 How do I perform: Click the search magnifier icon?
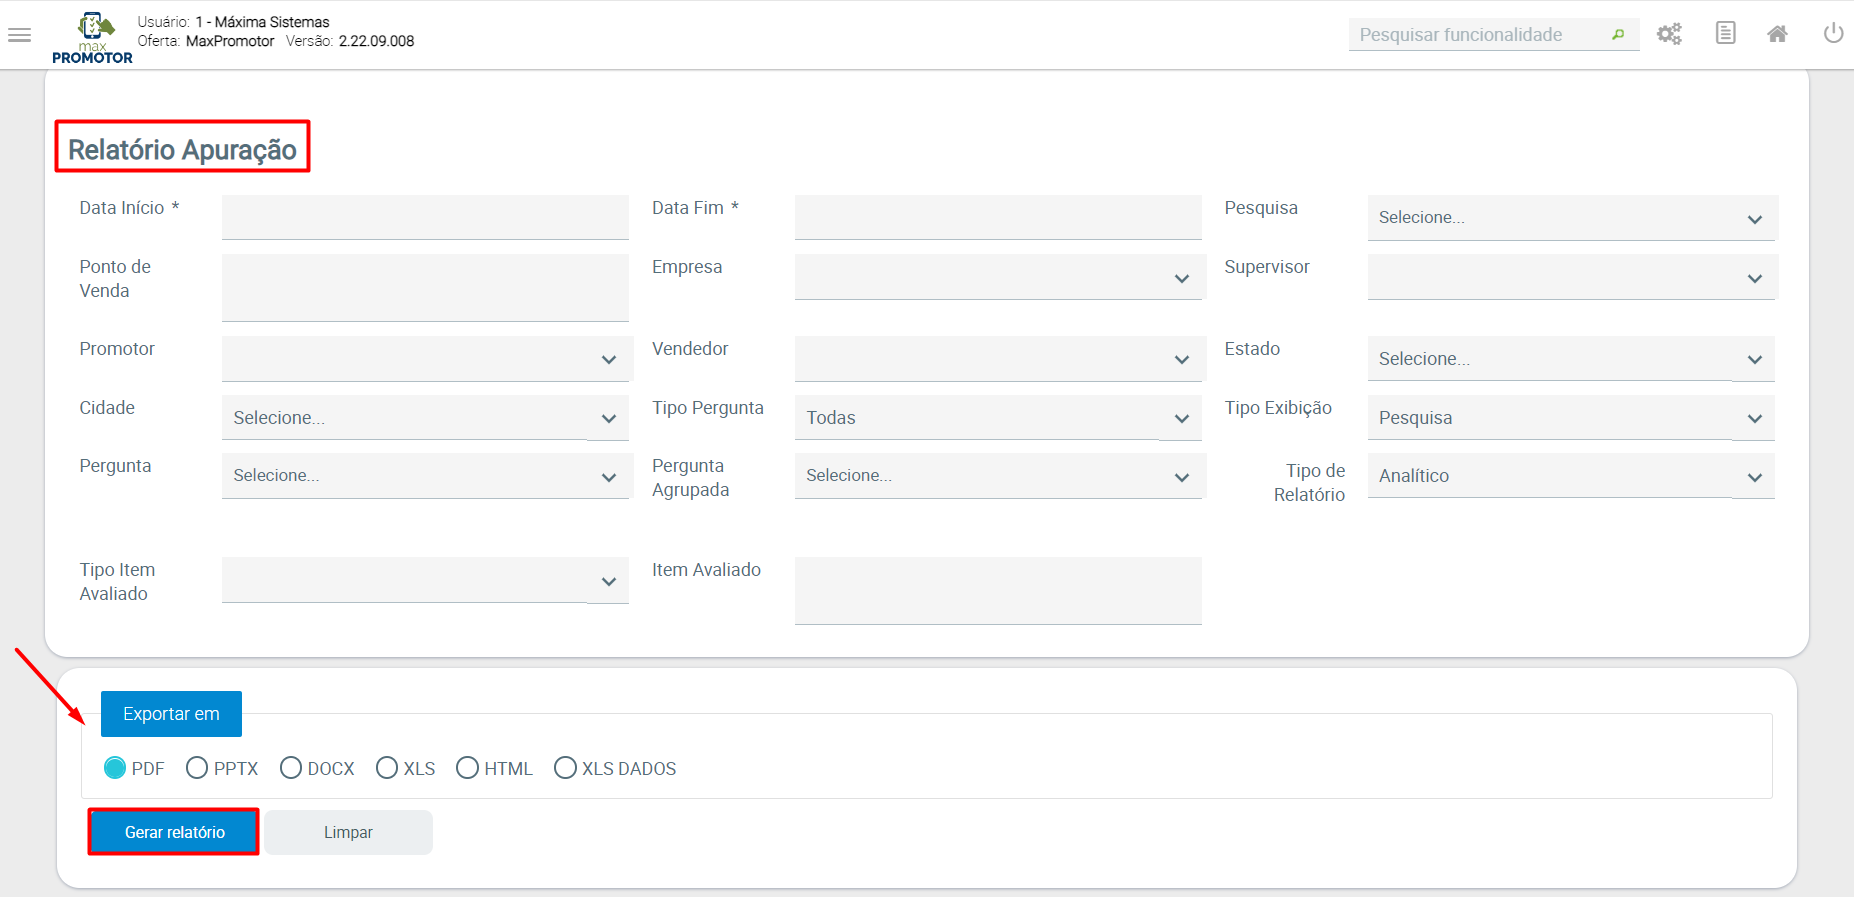[x=1618, y=35]
